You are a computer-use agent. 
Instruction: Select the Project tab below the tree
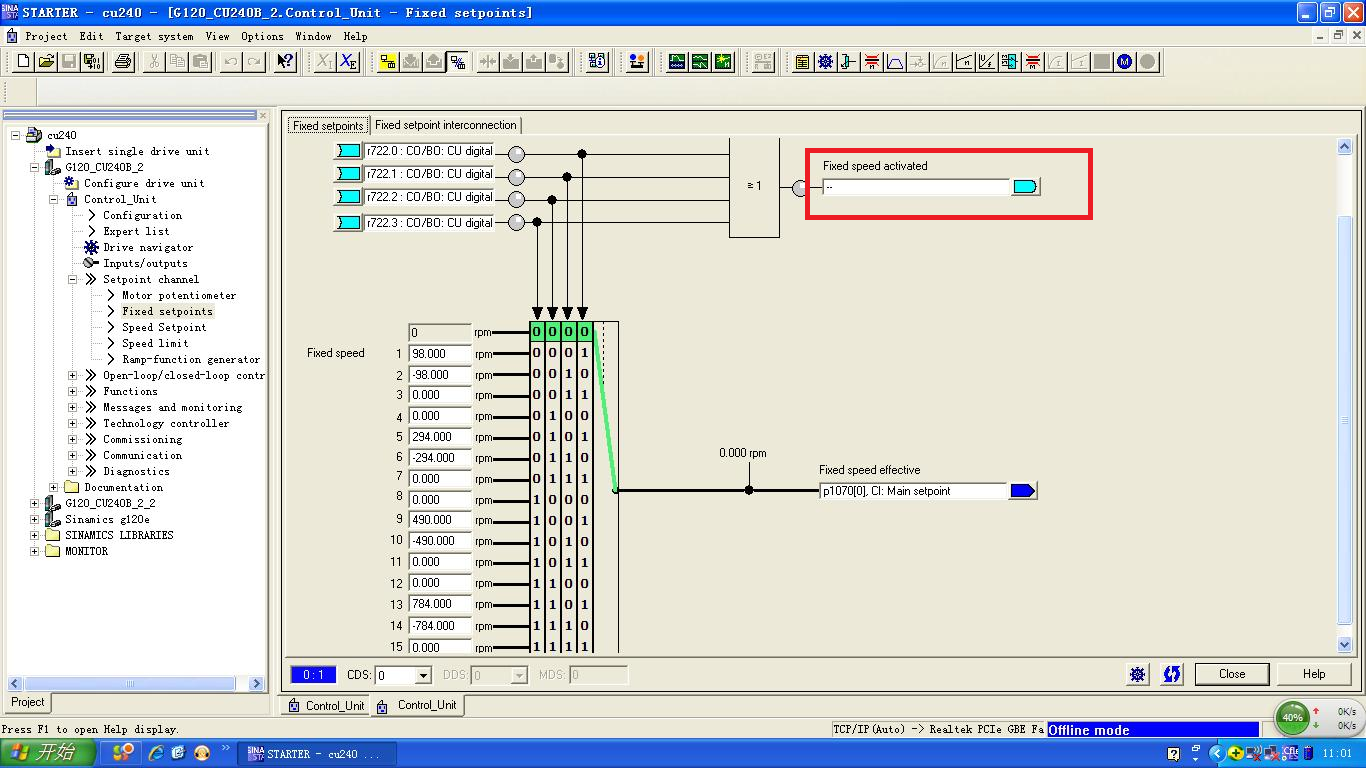pyautogui.click(x=28, y=702)
